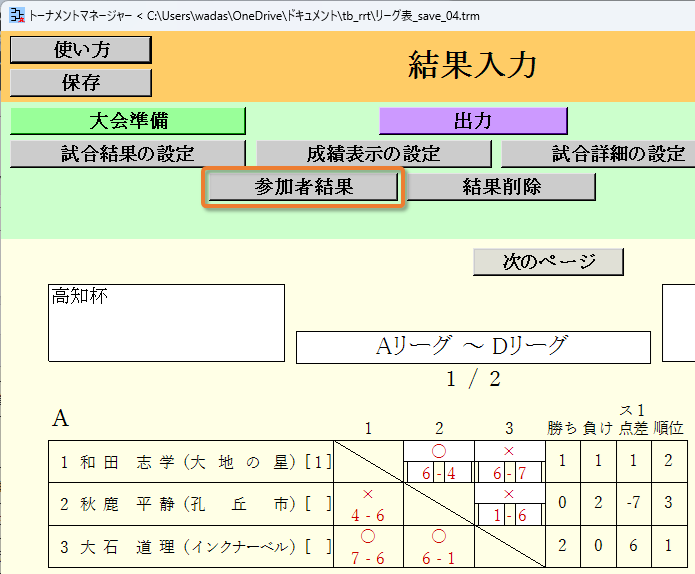
Task: Open the 大会準備 section
Action: click(128, 121)
